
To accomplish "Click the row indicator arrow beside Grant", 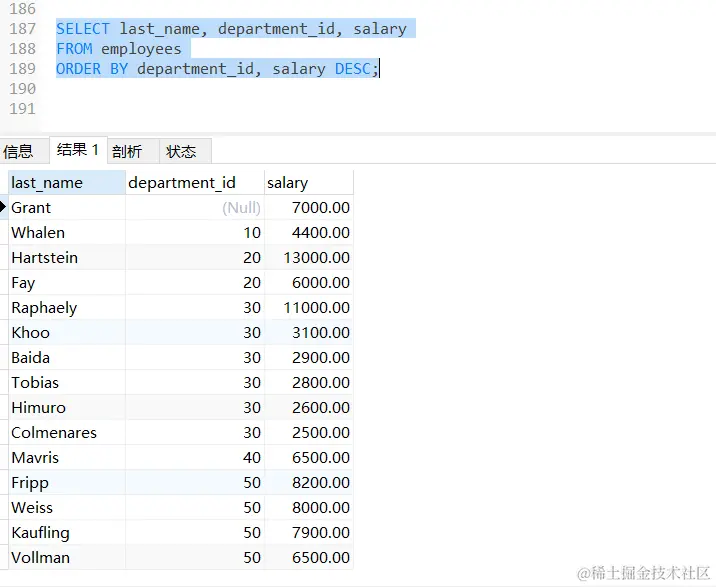I will (x=3, y=207).
